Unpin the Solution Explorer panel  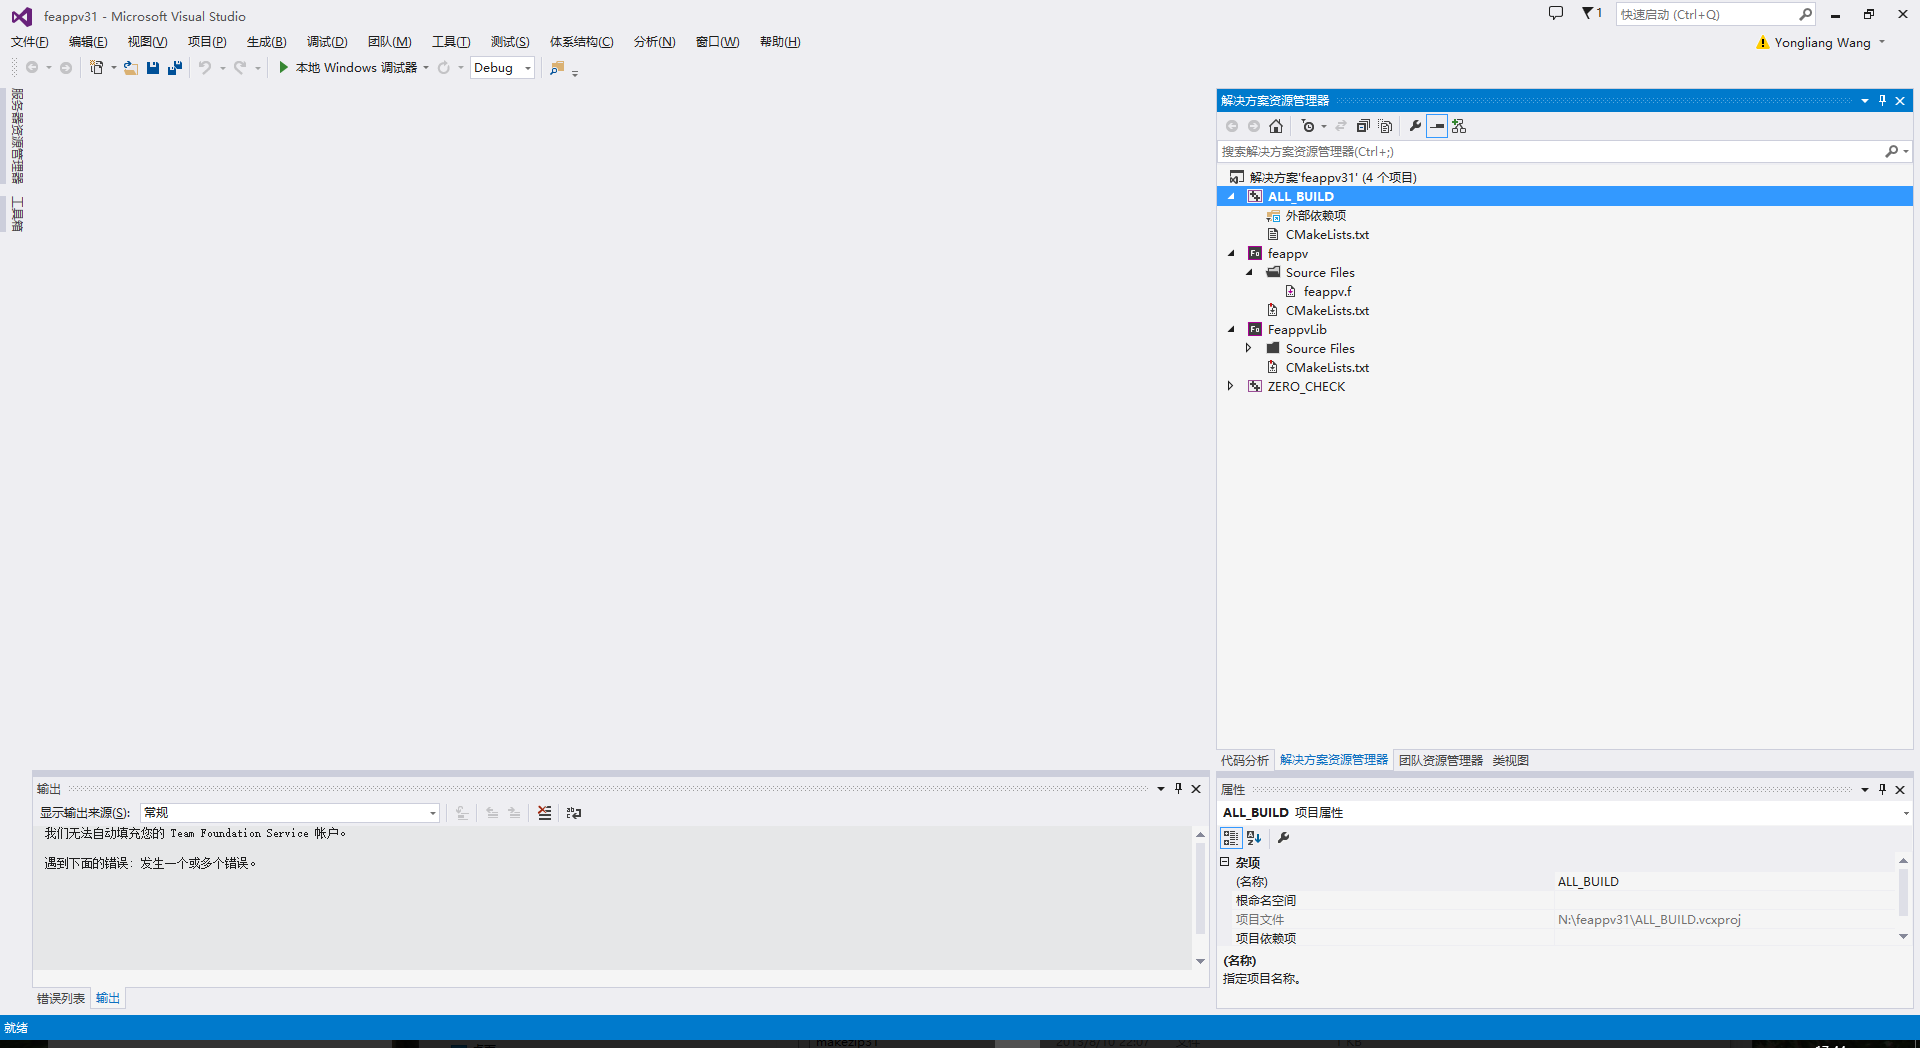[1881, 100]
